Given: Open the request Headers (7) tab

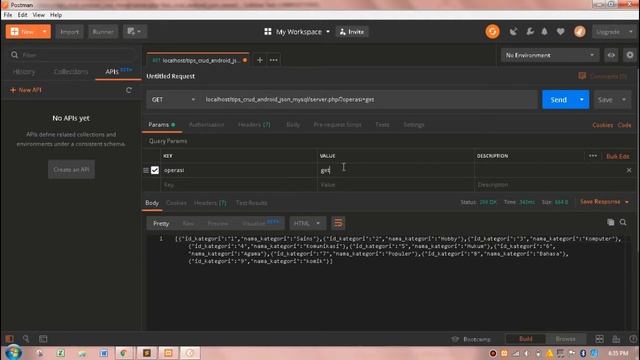Looking at the screenshot, I should pyautogui.click(x=254, y=125).
